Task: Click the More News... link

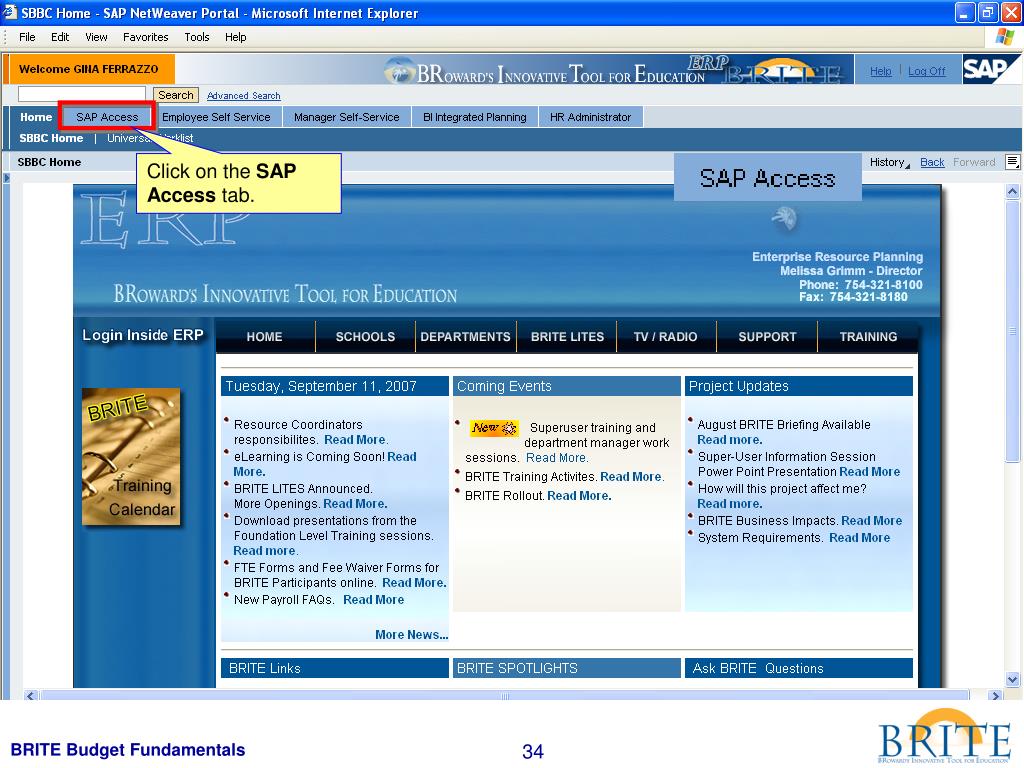Action: pos(411,635)
